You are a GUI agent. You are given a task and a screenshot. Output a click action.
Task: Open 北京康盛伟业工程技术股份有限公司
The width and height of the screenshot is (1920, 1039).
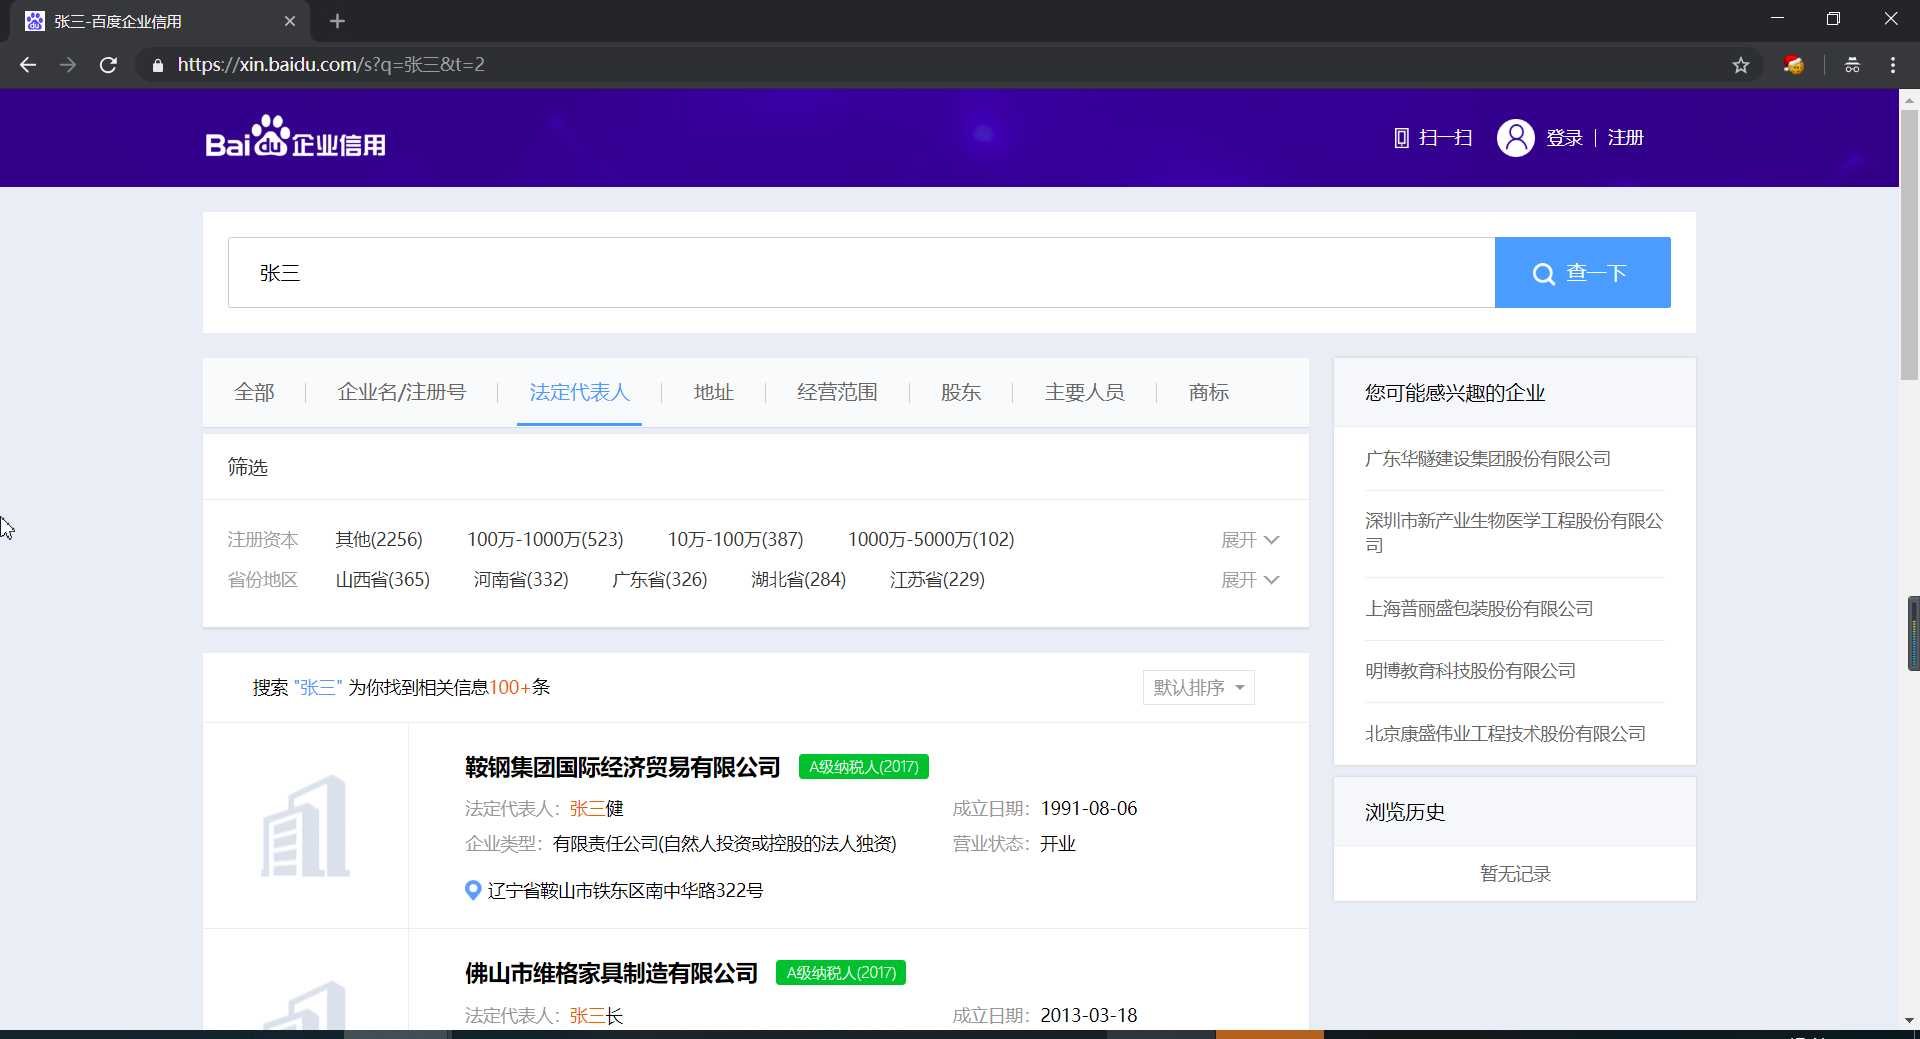[x=1505, y=734]
